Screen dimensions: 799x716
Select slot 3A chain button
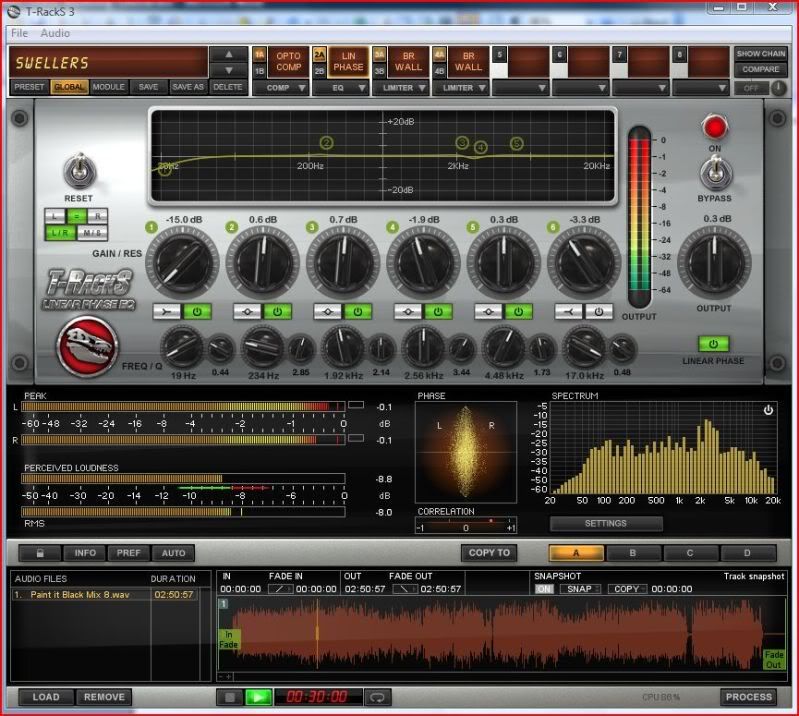tap(379, 55)
